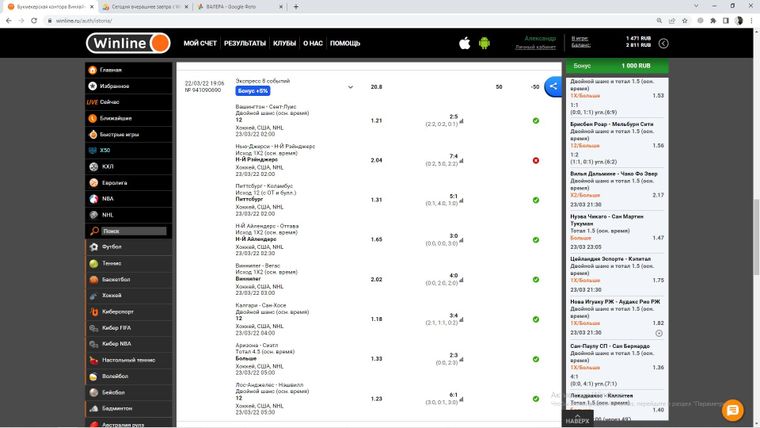
Task: Click the Android app icon
Action: [x=484, y=43]
